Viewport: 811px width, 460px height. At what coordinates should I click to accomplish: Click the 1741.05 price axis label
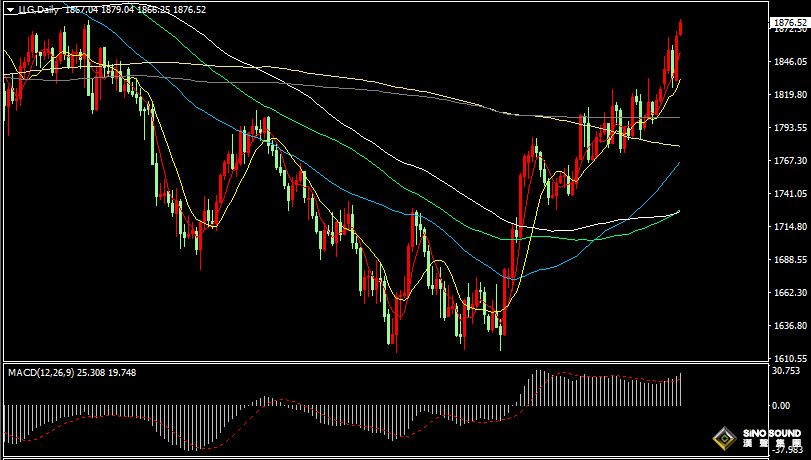tap(789, 194)
